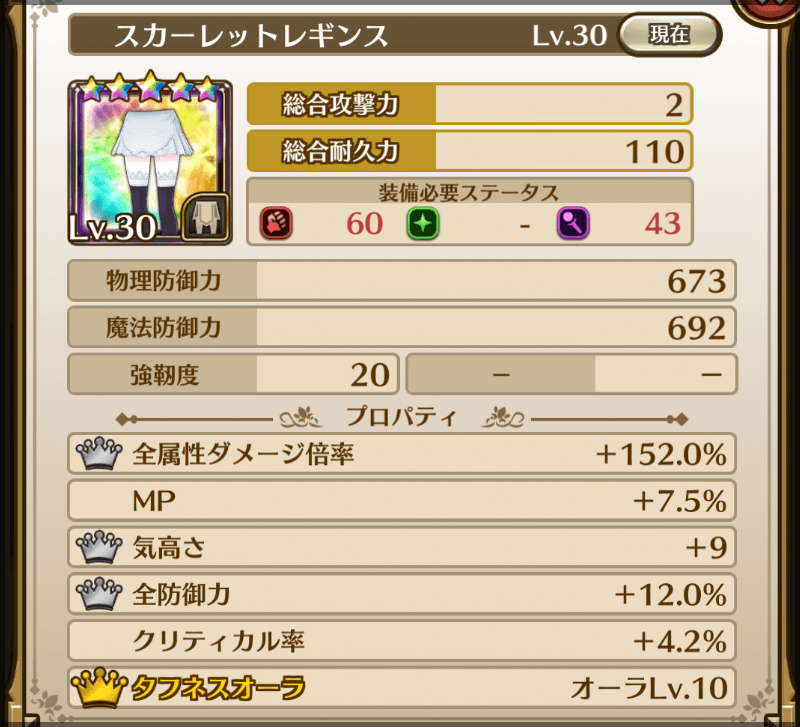Tap the leg armor type icon

[205, 217]
